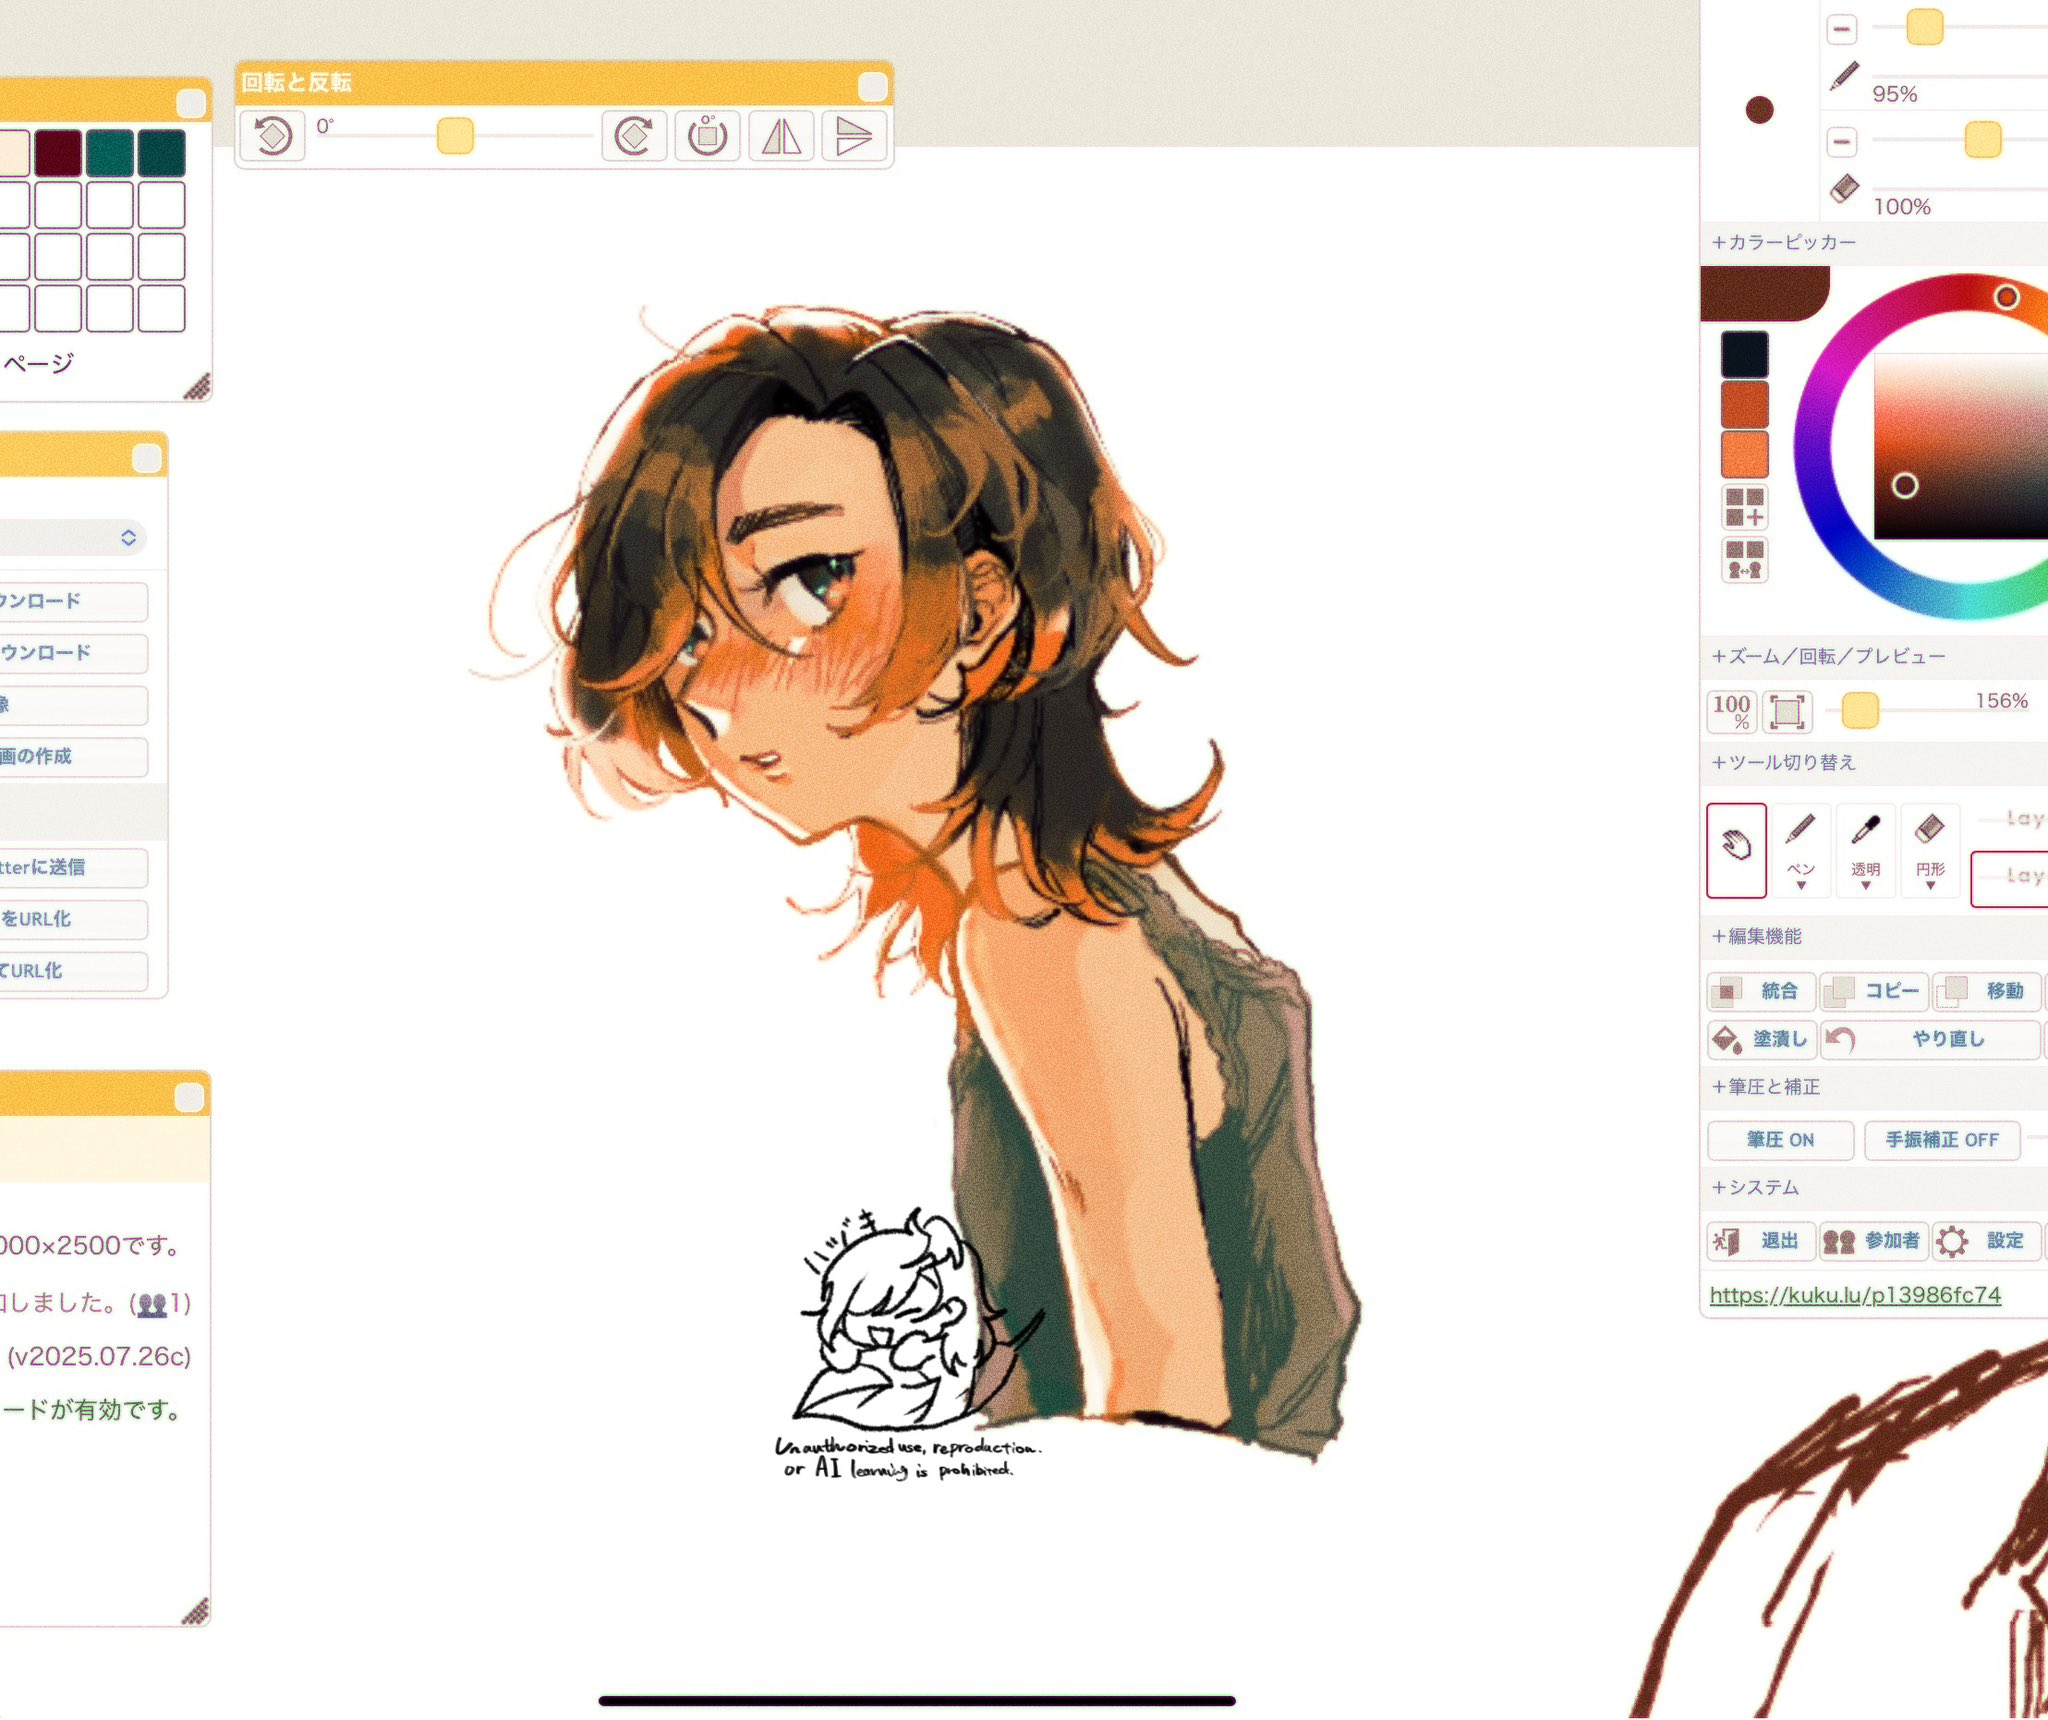
Task: Collapse the +カラーピッカー section header
Action: (1784, 243)
